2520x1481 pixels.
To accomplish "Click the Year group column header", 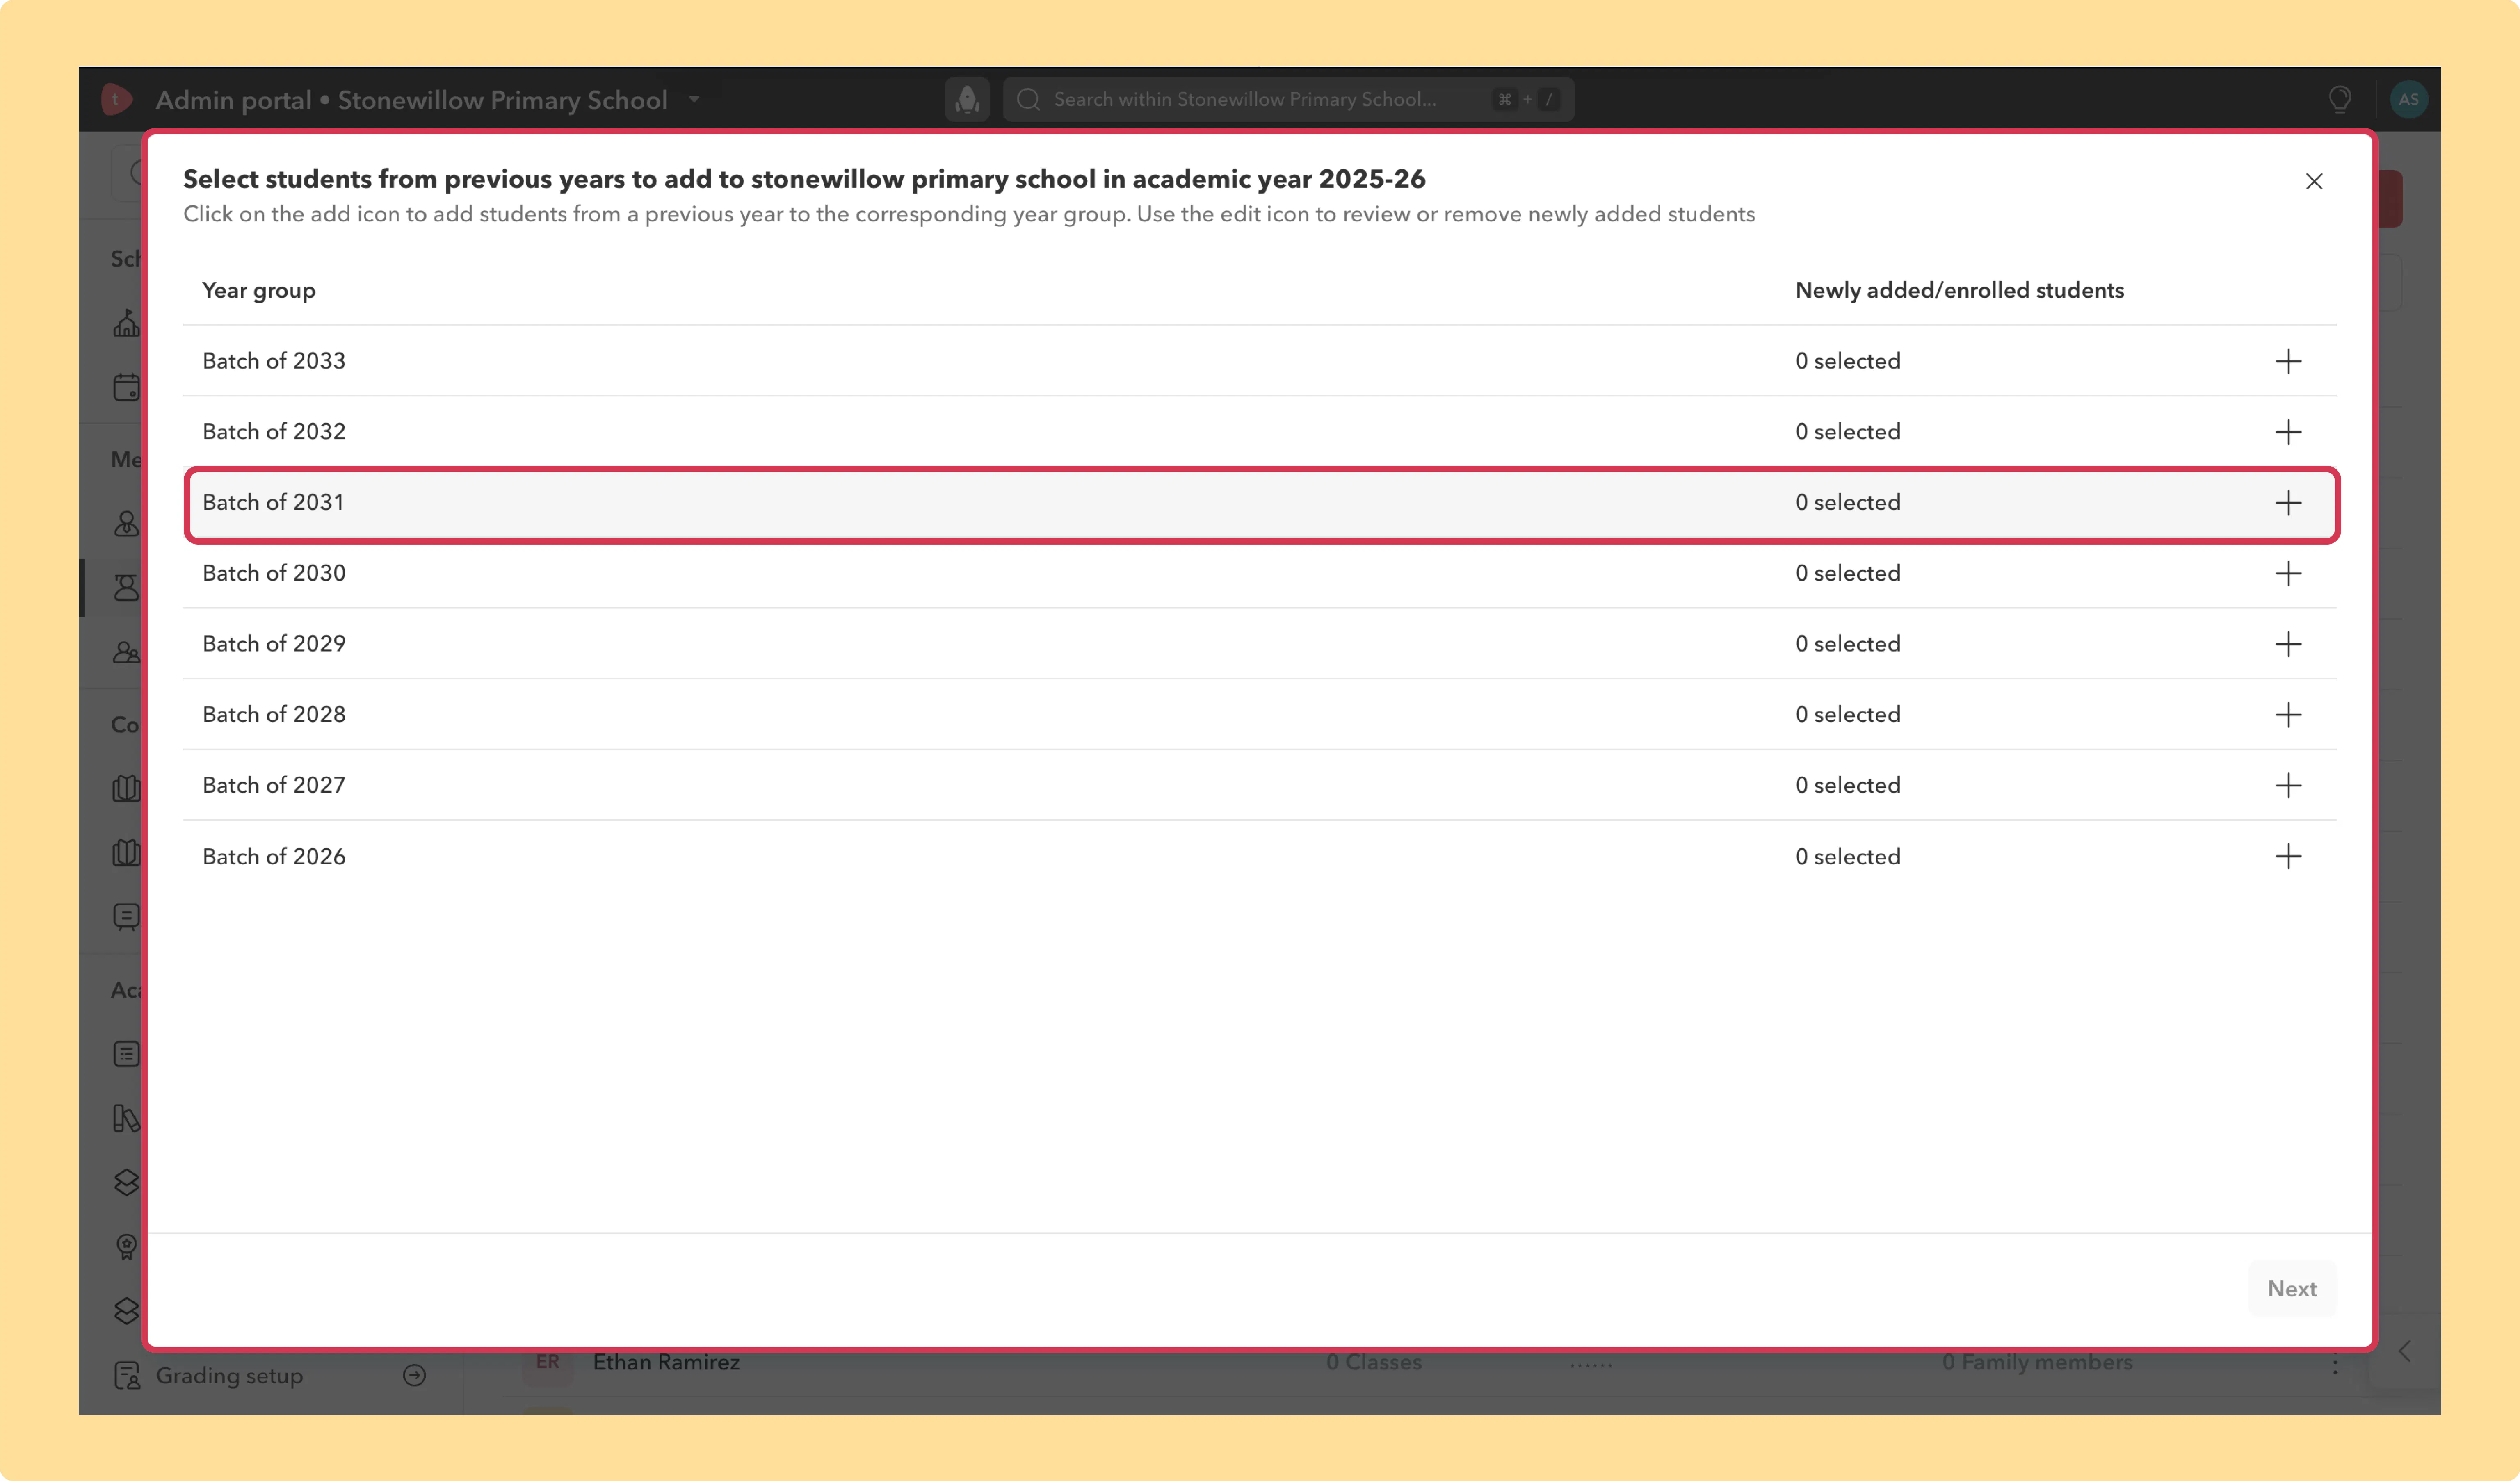I will [x=259, y=291].
